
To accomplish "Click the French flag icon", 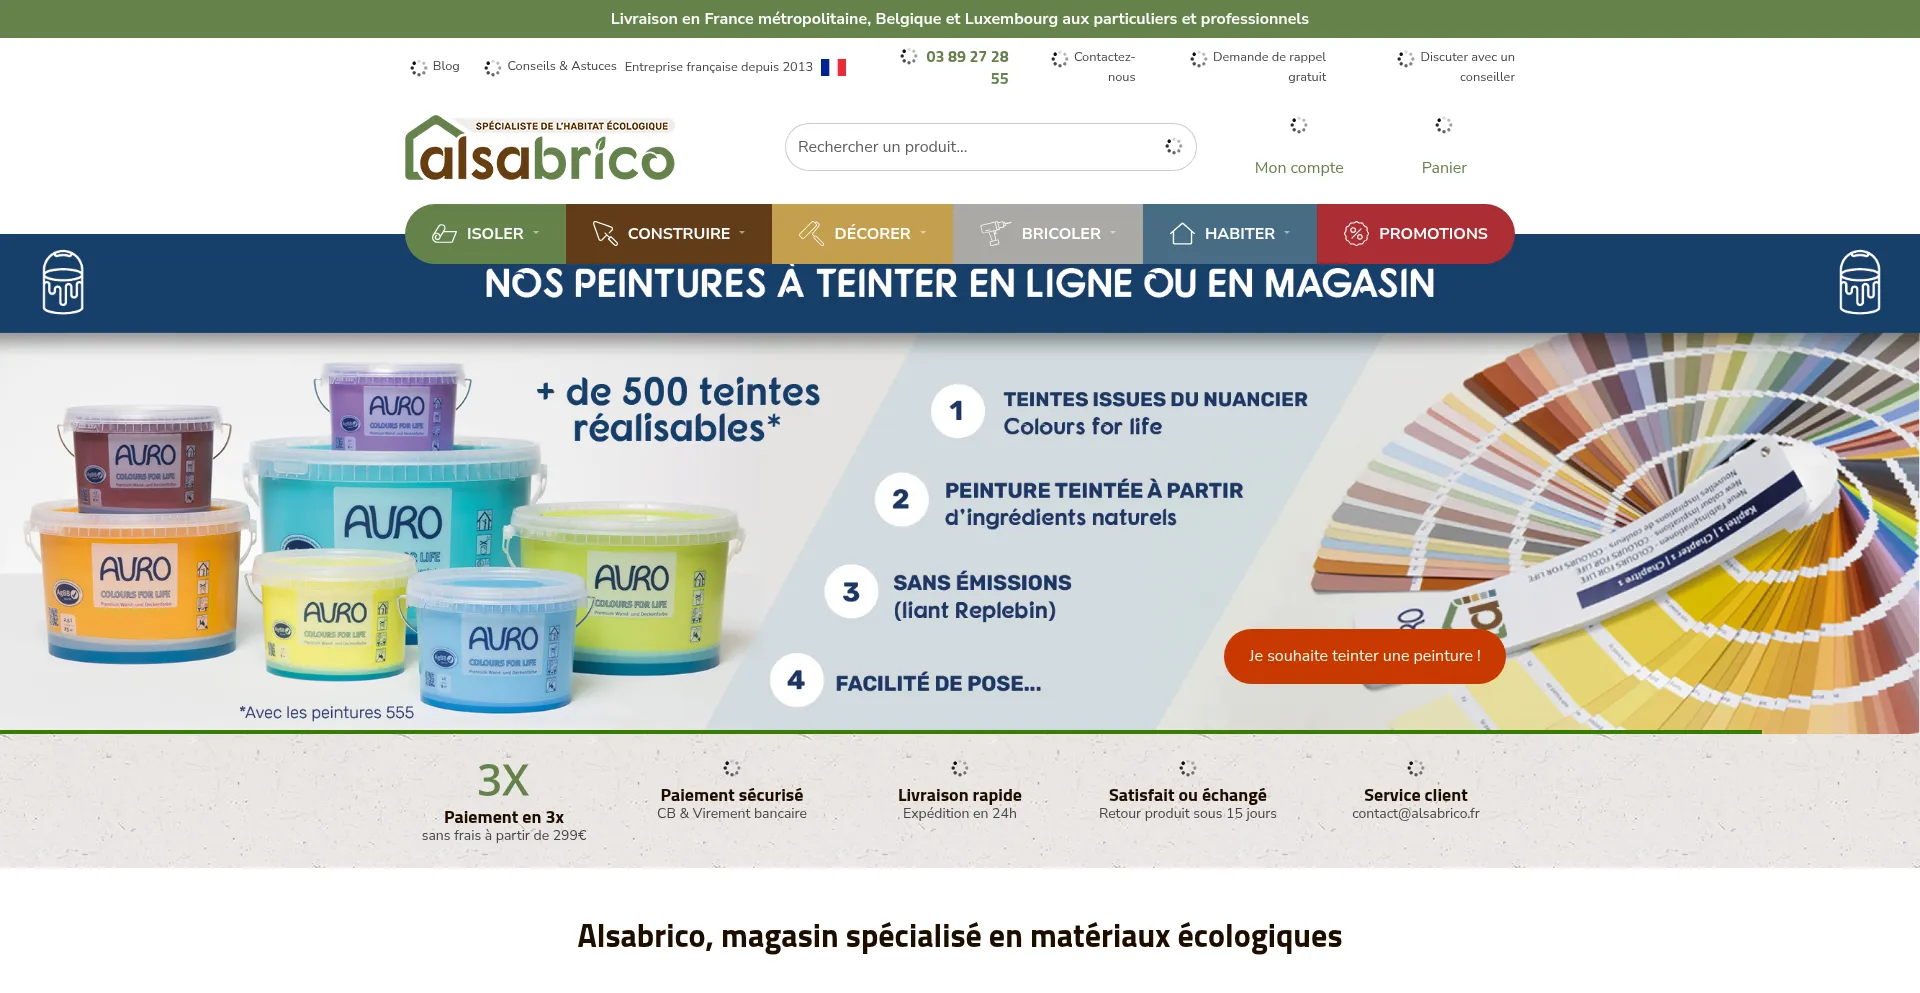I will 833,67.
